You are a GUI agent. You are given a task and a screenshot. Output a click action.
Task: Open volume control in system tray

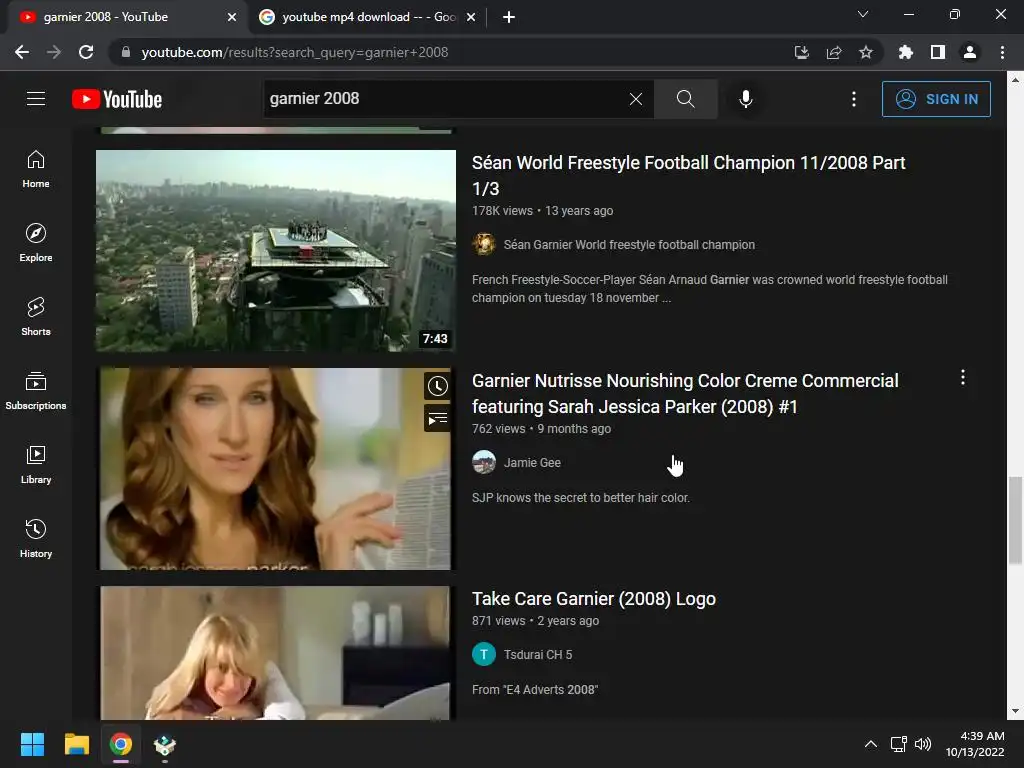click(x=923, y=744)
